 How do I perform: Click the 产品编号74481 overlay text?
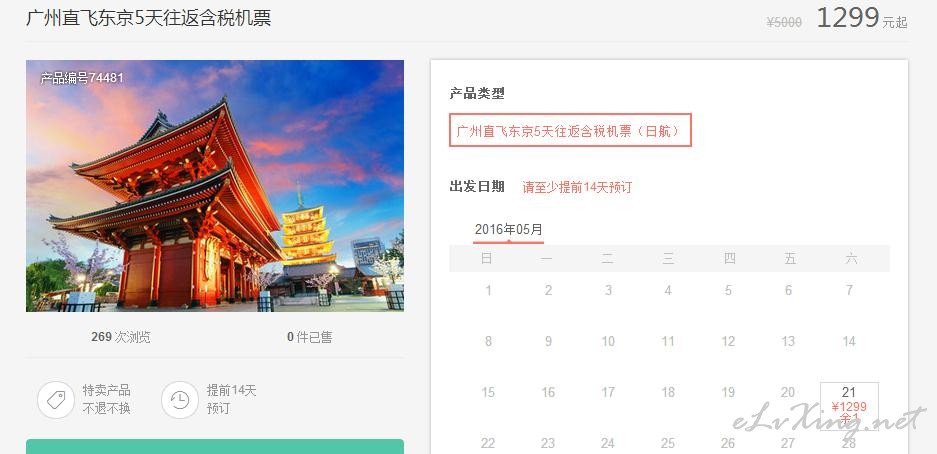click(x=82, y=78)
